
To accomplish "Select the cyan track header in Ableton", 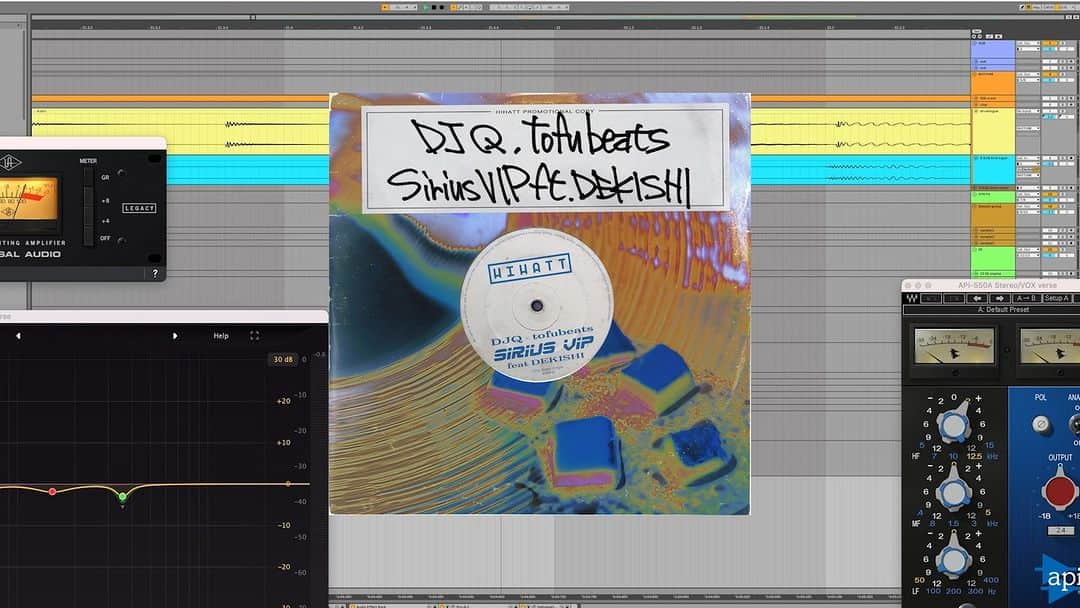I will 993,170.
